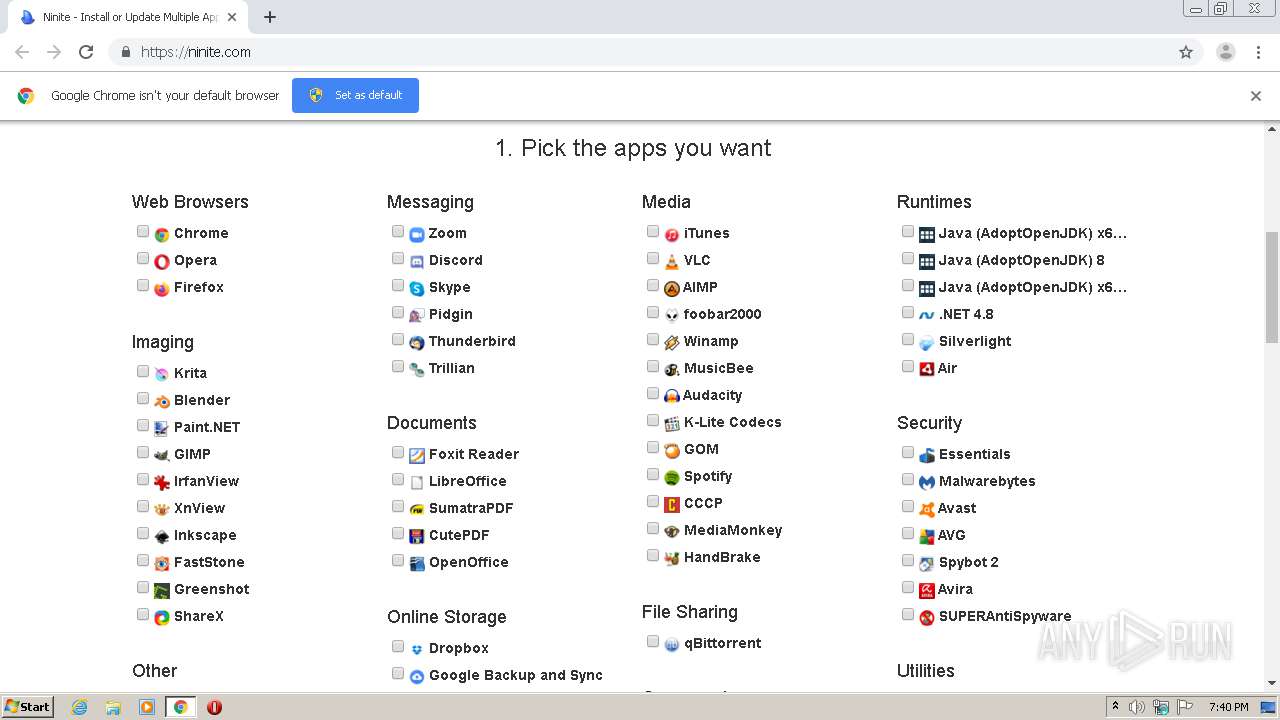The image size is (1280, 720).
Task: Select the LibreOffice checkbox
Action: tap(398, 479)
